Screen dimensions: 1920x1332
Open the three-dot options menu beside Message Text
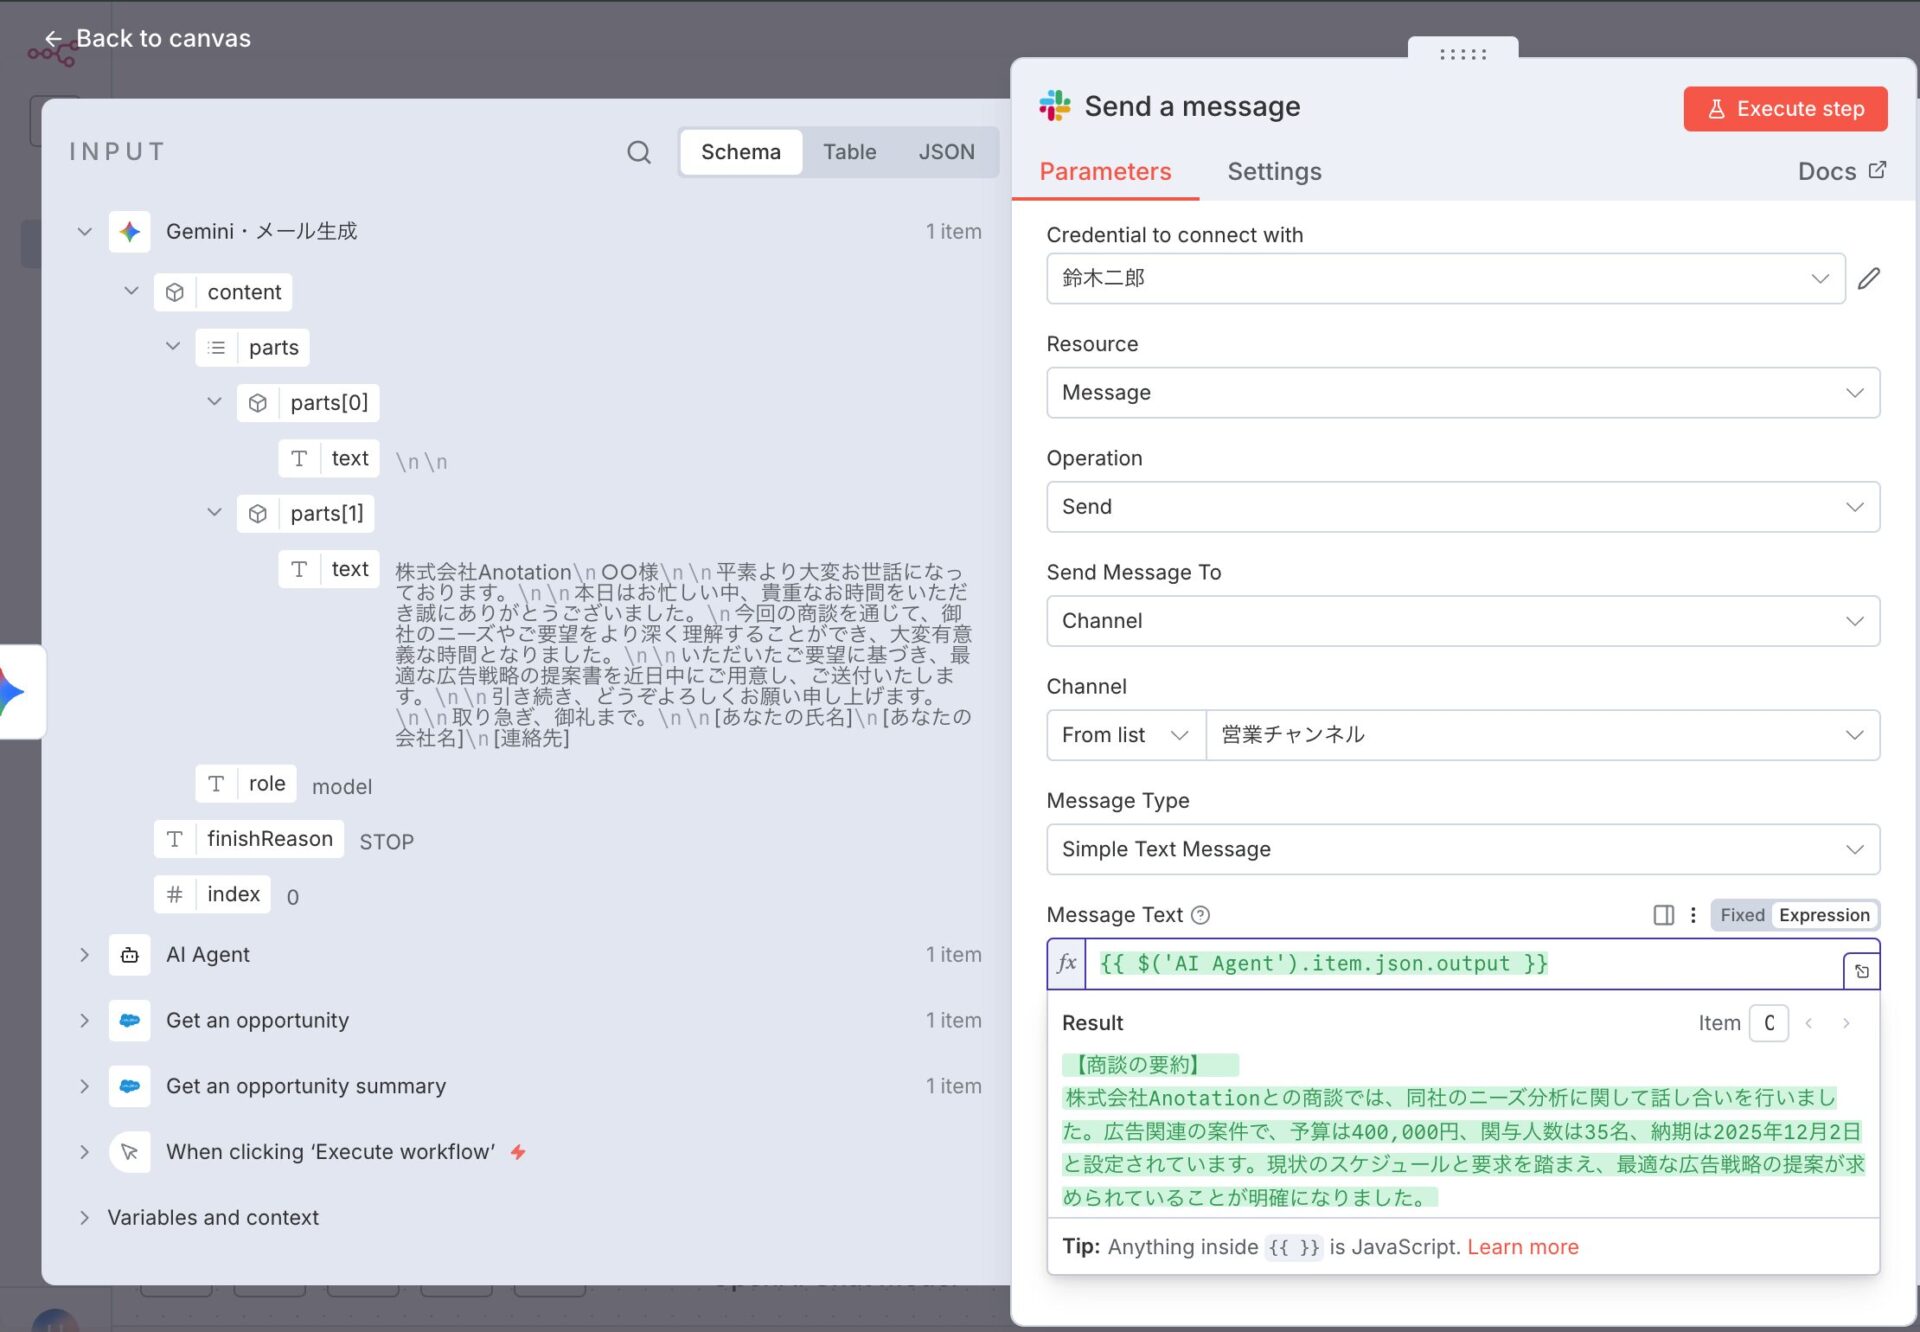tap(1693, 915)
